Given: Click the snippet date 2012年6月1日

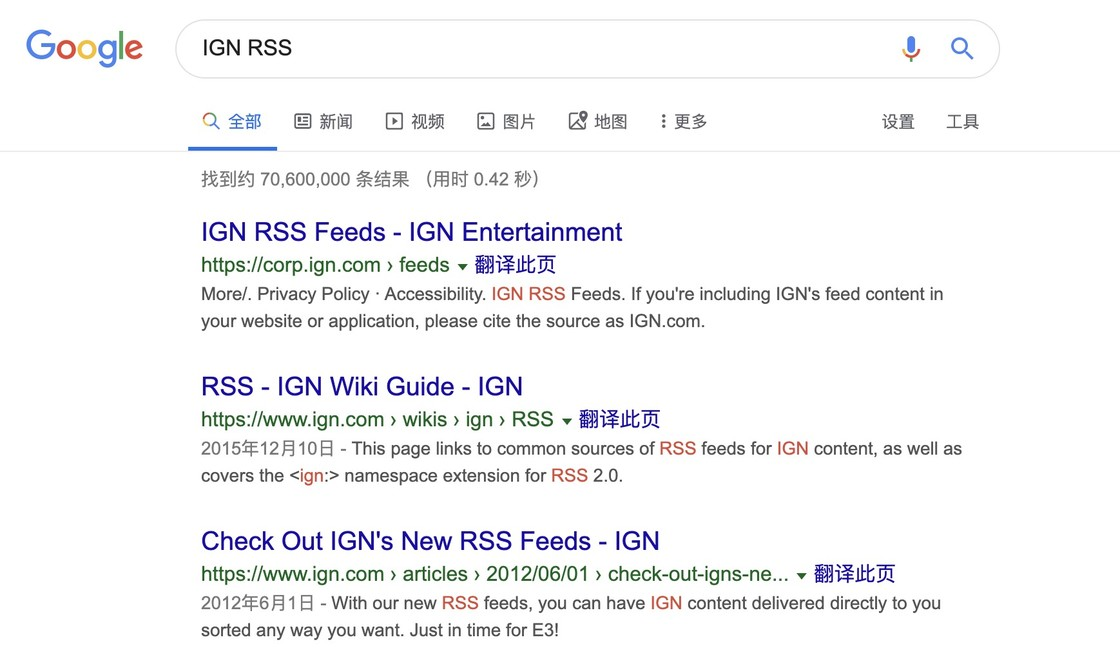Looking at the screenshot, I should click(258, 603).
